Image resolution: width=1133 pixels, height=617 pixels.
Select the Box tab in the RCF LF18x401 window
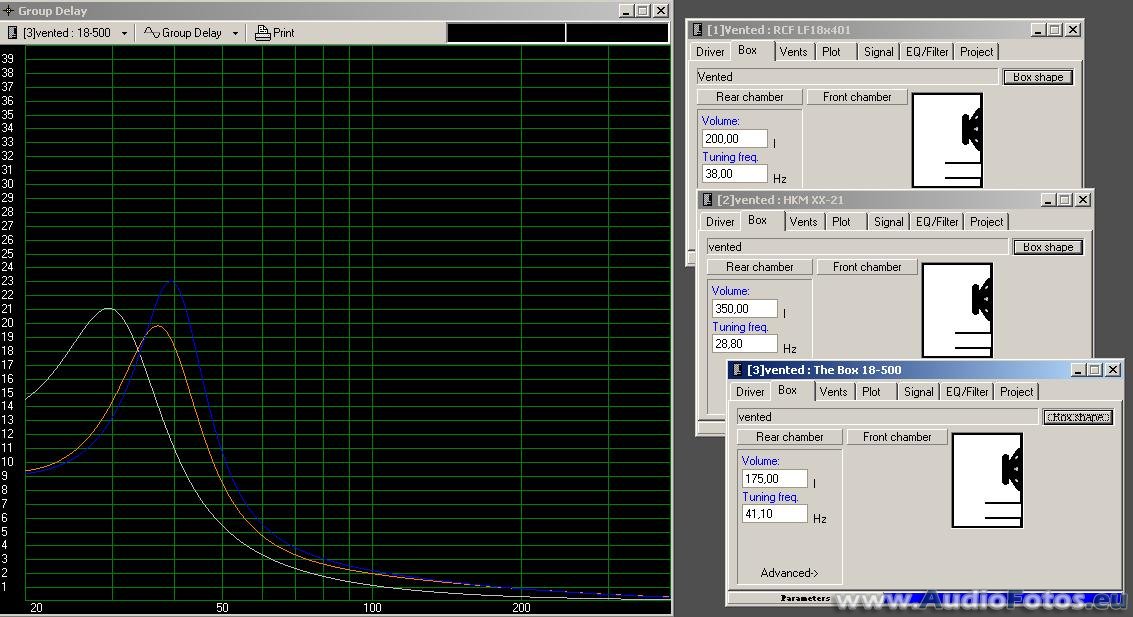tap(748, 51)
